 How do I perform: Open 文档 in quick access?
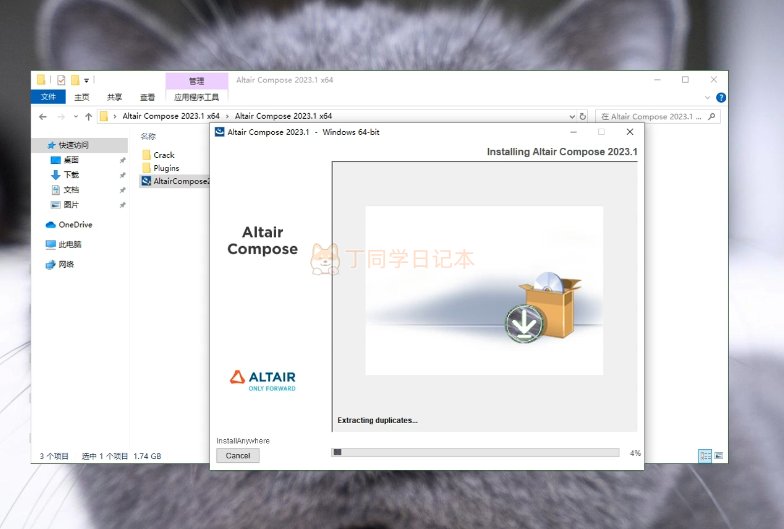coord(71,190)
